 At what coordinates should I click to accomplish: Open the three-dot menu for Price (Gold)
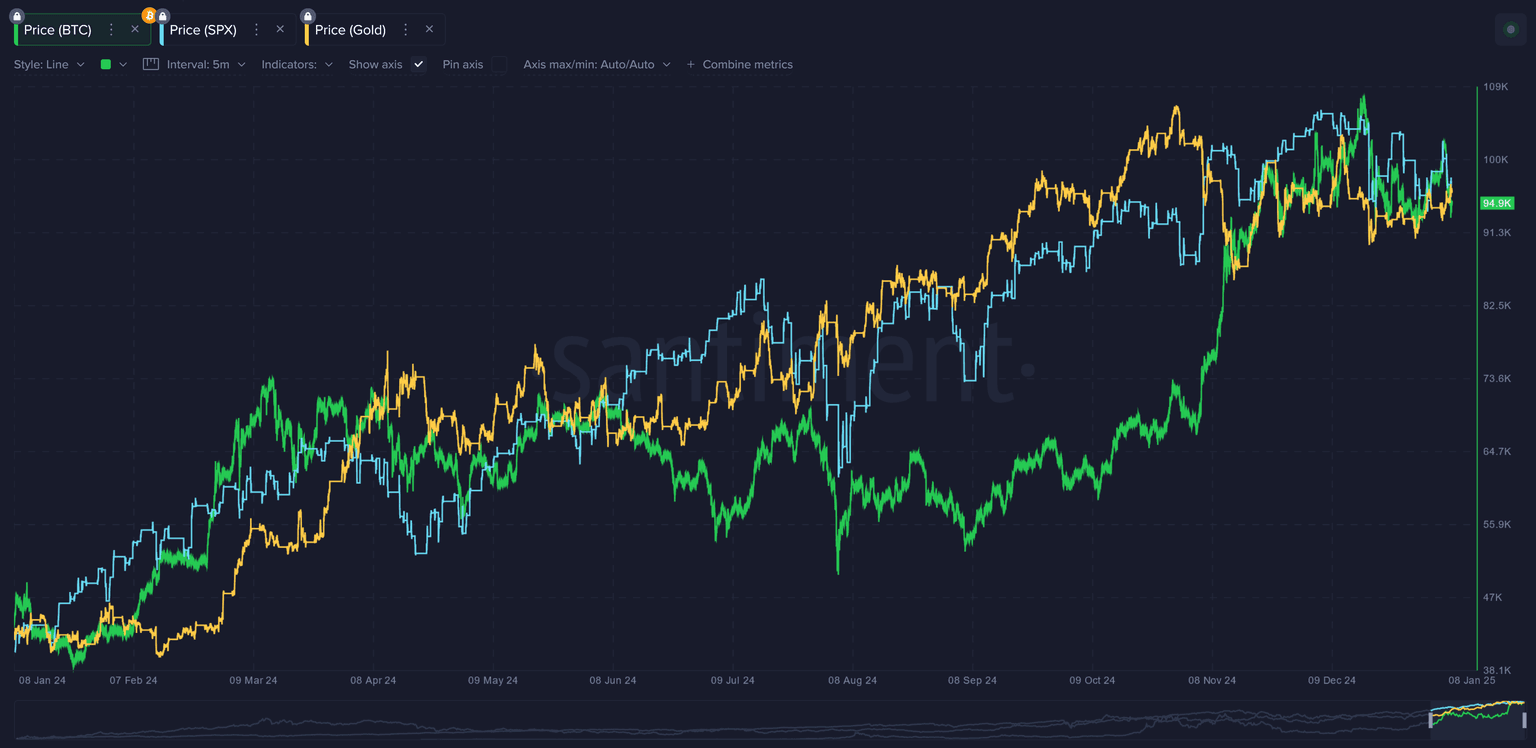click(x=406, y=30)
